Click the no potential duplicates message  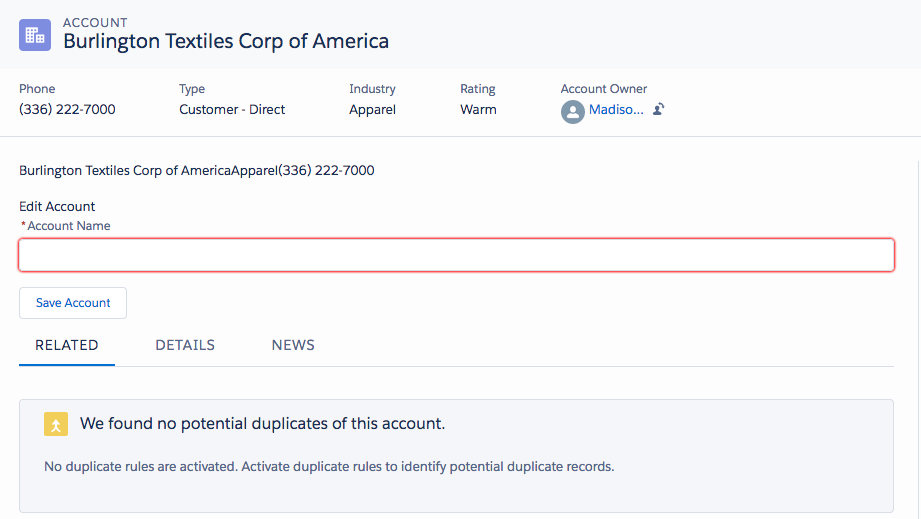coord(262,424)
